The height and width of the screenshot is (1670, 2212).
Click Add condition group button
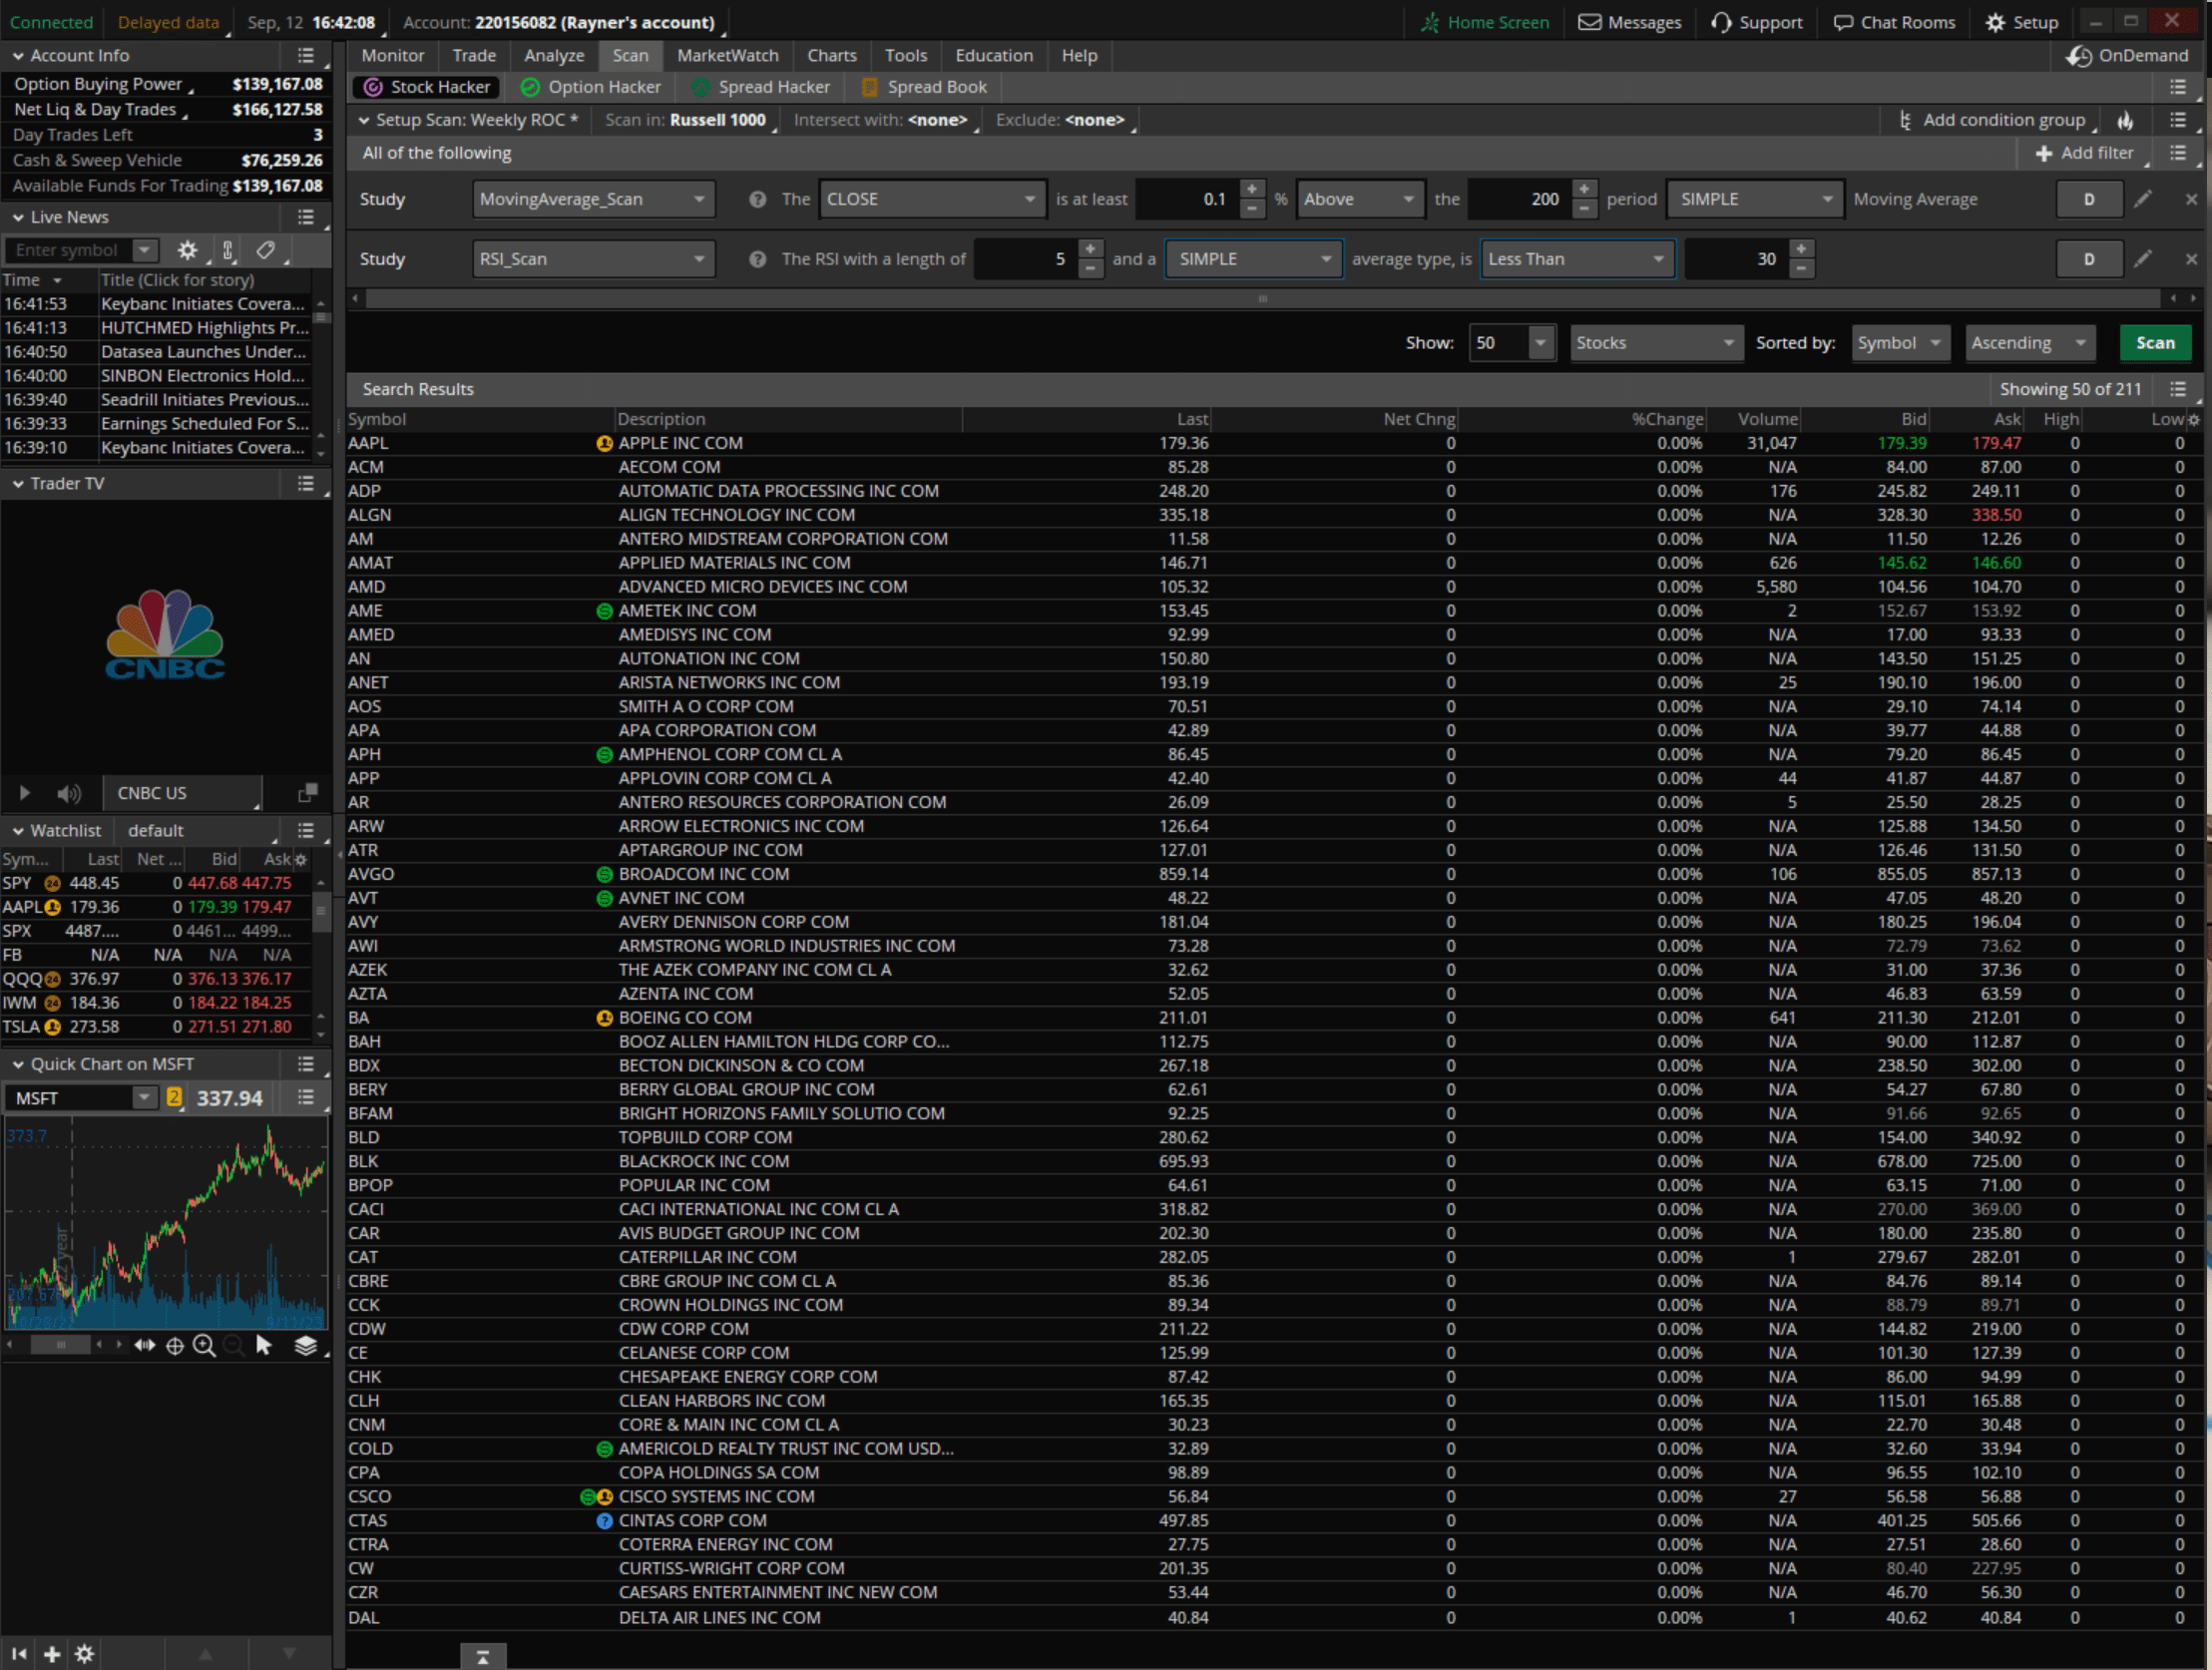point(1992,120)
